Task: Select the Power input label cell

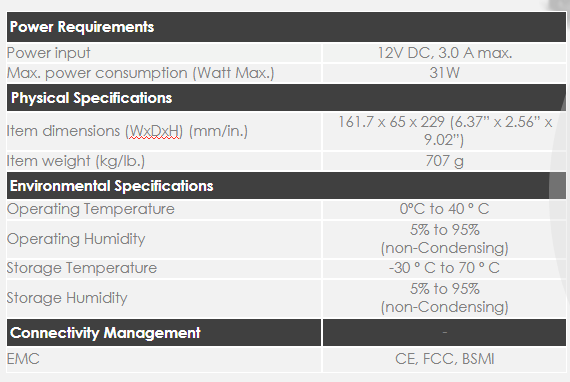Action: pos(164,53)
